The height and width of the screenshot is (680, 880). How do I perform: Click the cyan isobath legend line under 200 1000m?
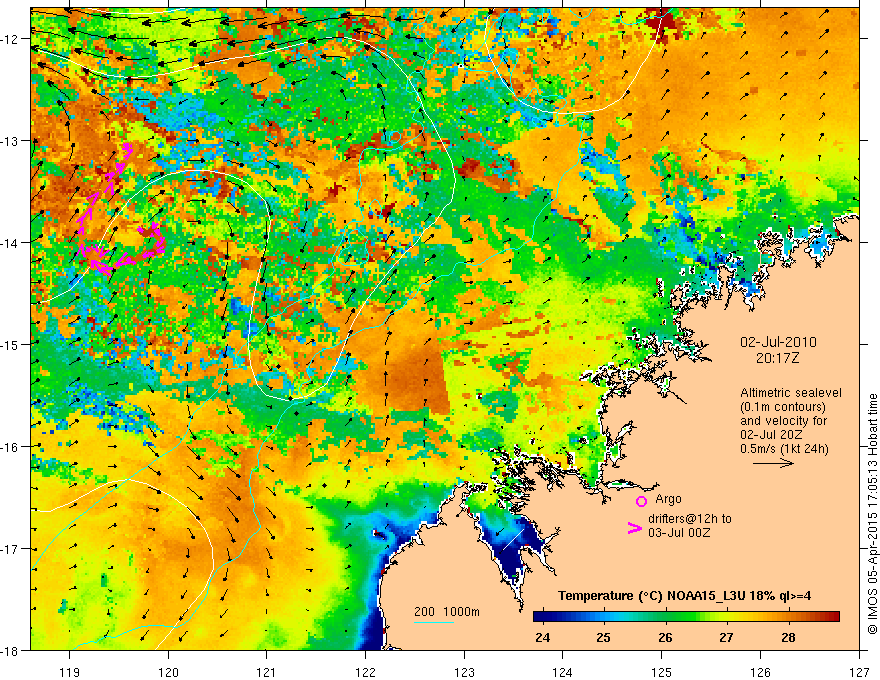click(x=434, y=622)
